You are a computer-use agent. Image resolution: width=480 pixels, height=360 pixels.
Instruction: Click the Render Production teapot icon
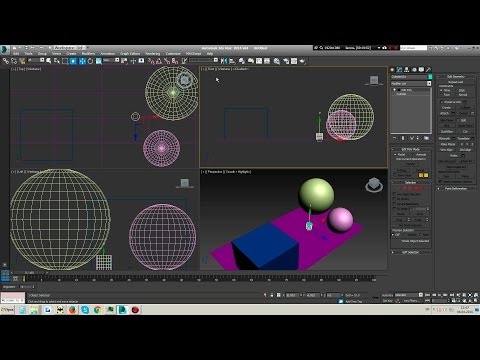(302, 61)
